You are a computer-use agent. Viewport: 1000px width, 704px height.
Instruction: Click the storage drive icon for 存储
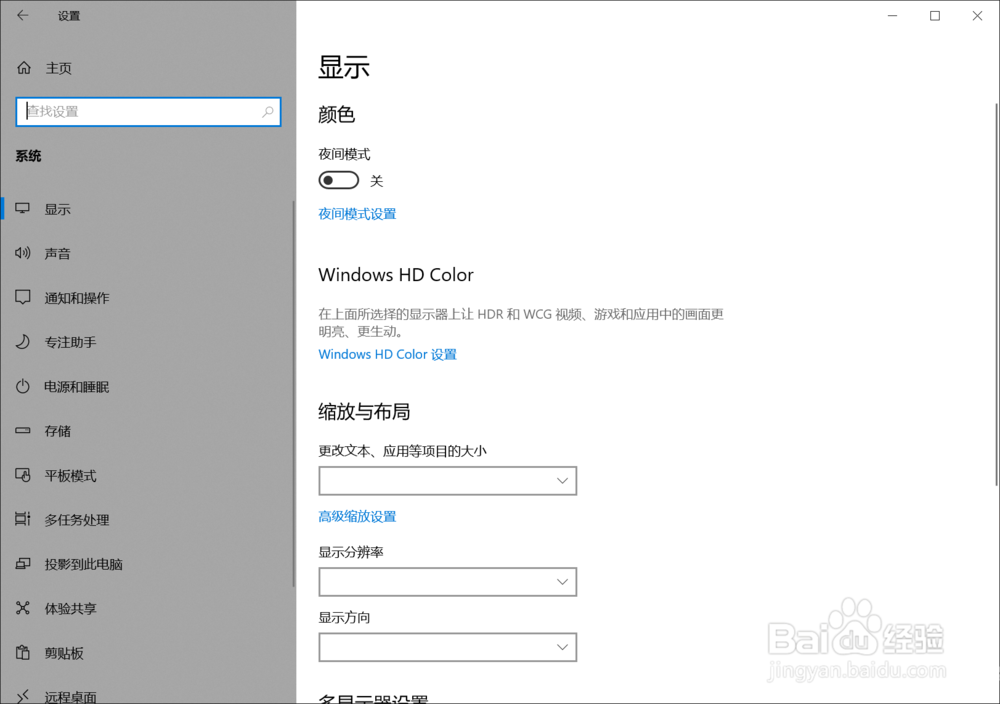tap(23, 430)
